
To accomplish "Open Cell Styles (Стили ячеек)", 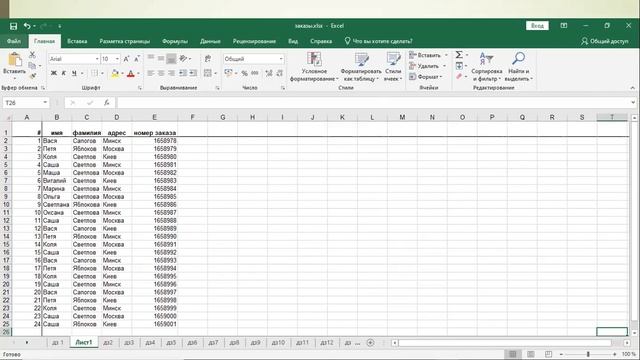I will [393, 67].
